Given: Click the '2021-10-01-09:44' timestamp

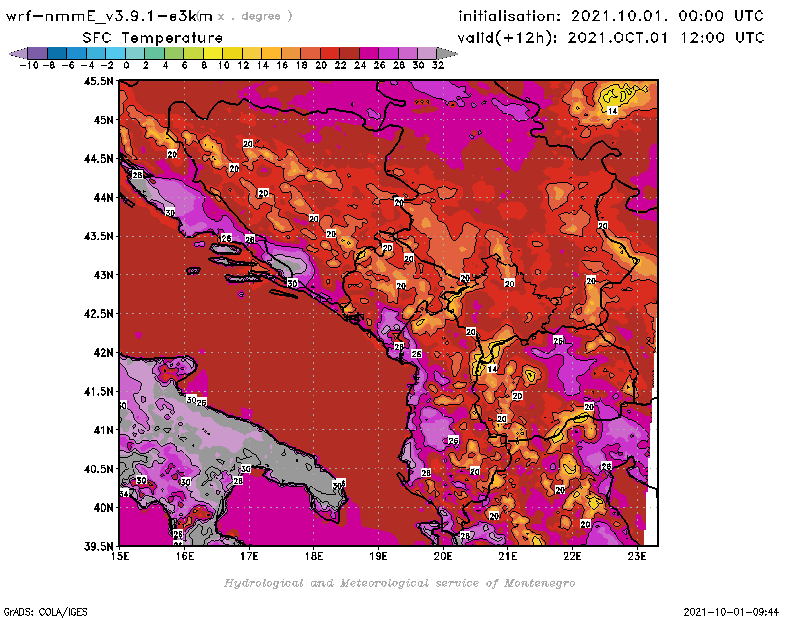Looking at the screenshot, I should 731,612.
